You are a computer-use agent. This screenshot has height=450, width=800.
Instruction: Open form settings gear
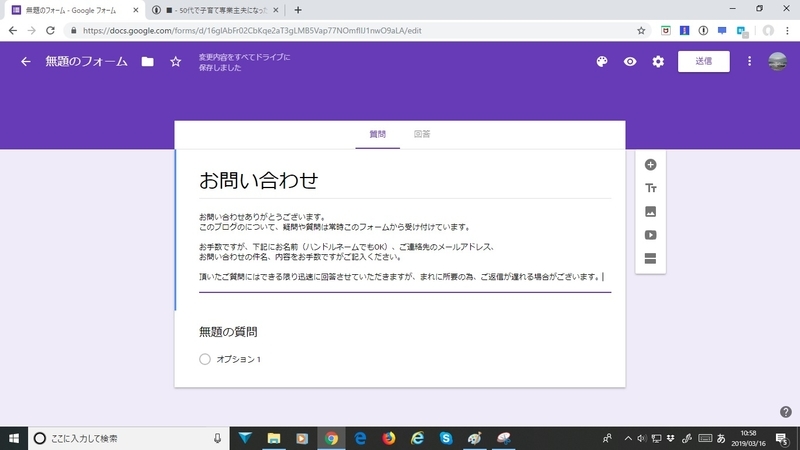658,62
